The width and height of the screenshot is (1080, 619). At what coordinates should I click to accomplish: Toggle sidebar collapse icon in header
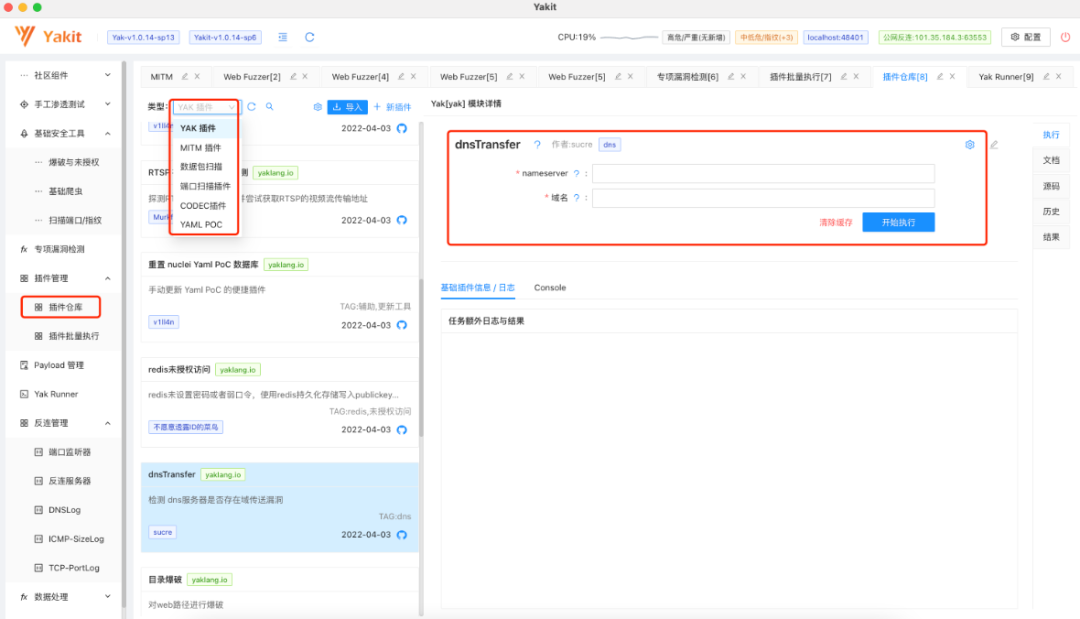click(x=282, y=37)
